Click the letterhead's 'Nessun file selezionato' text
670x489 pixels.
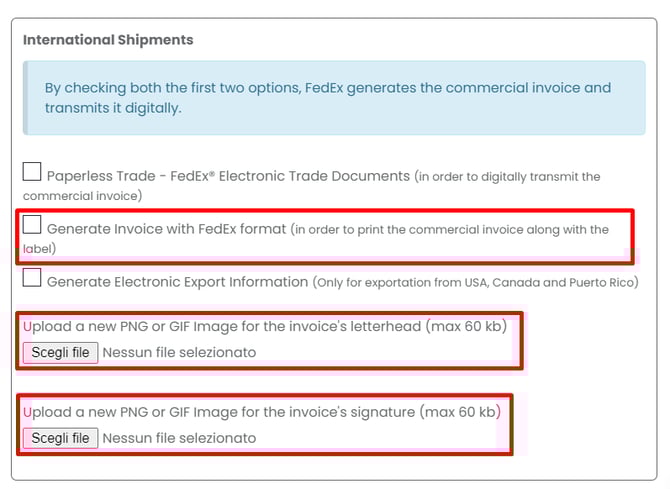[x=179, y=352]
